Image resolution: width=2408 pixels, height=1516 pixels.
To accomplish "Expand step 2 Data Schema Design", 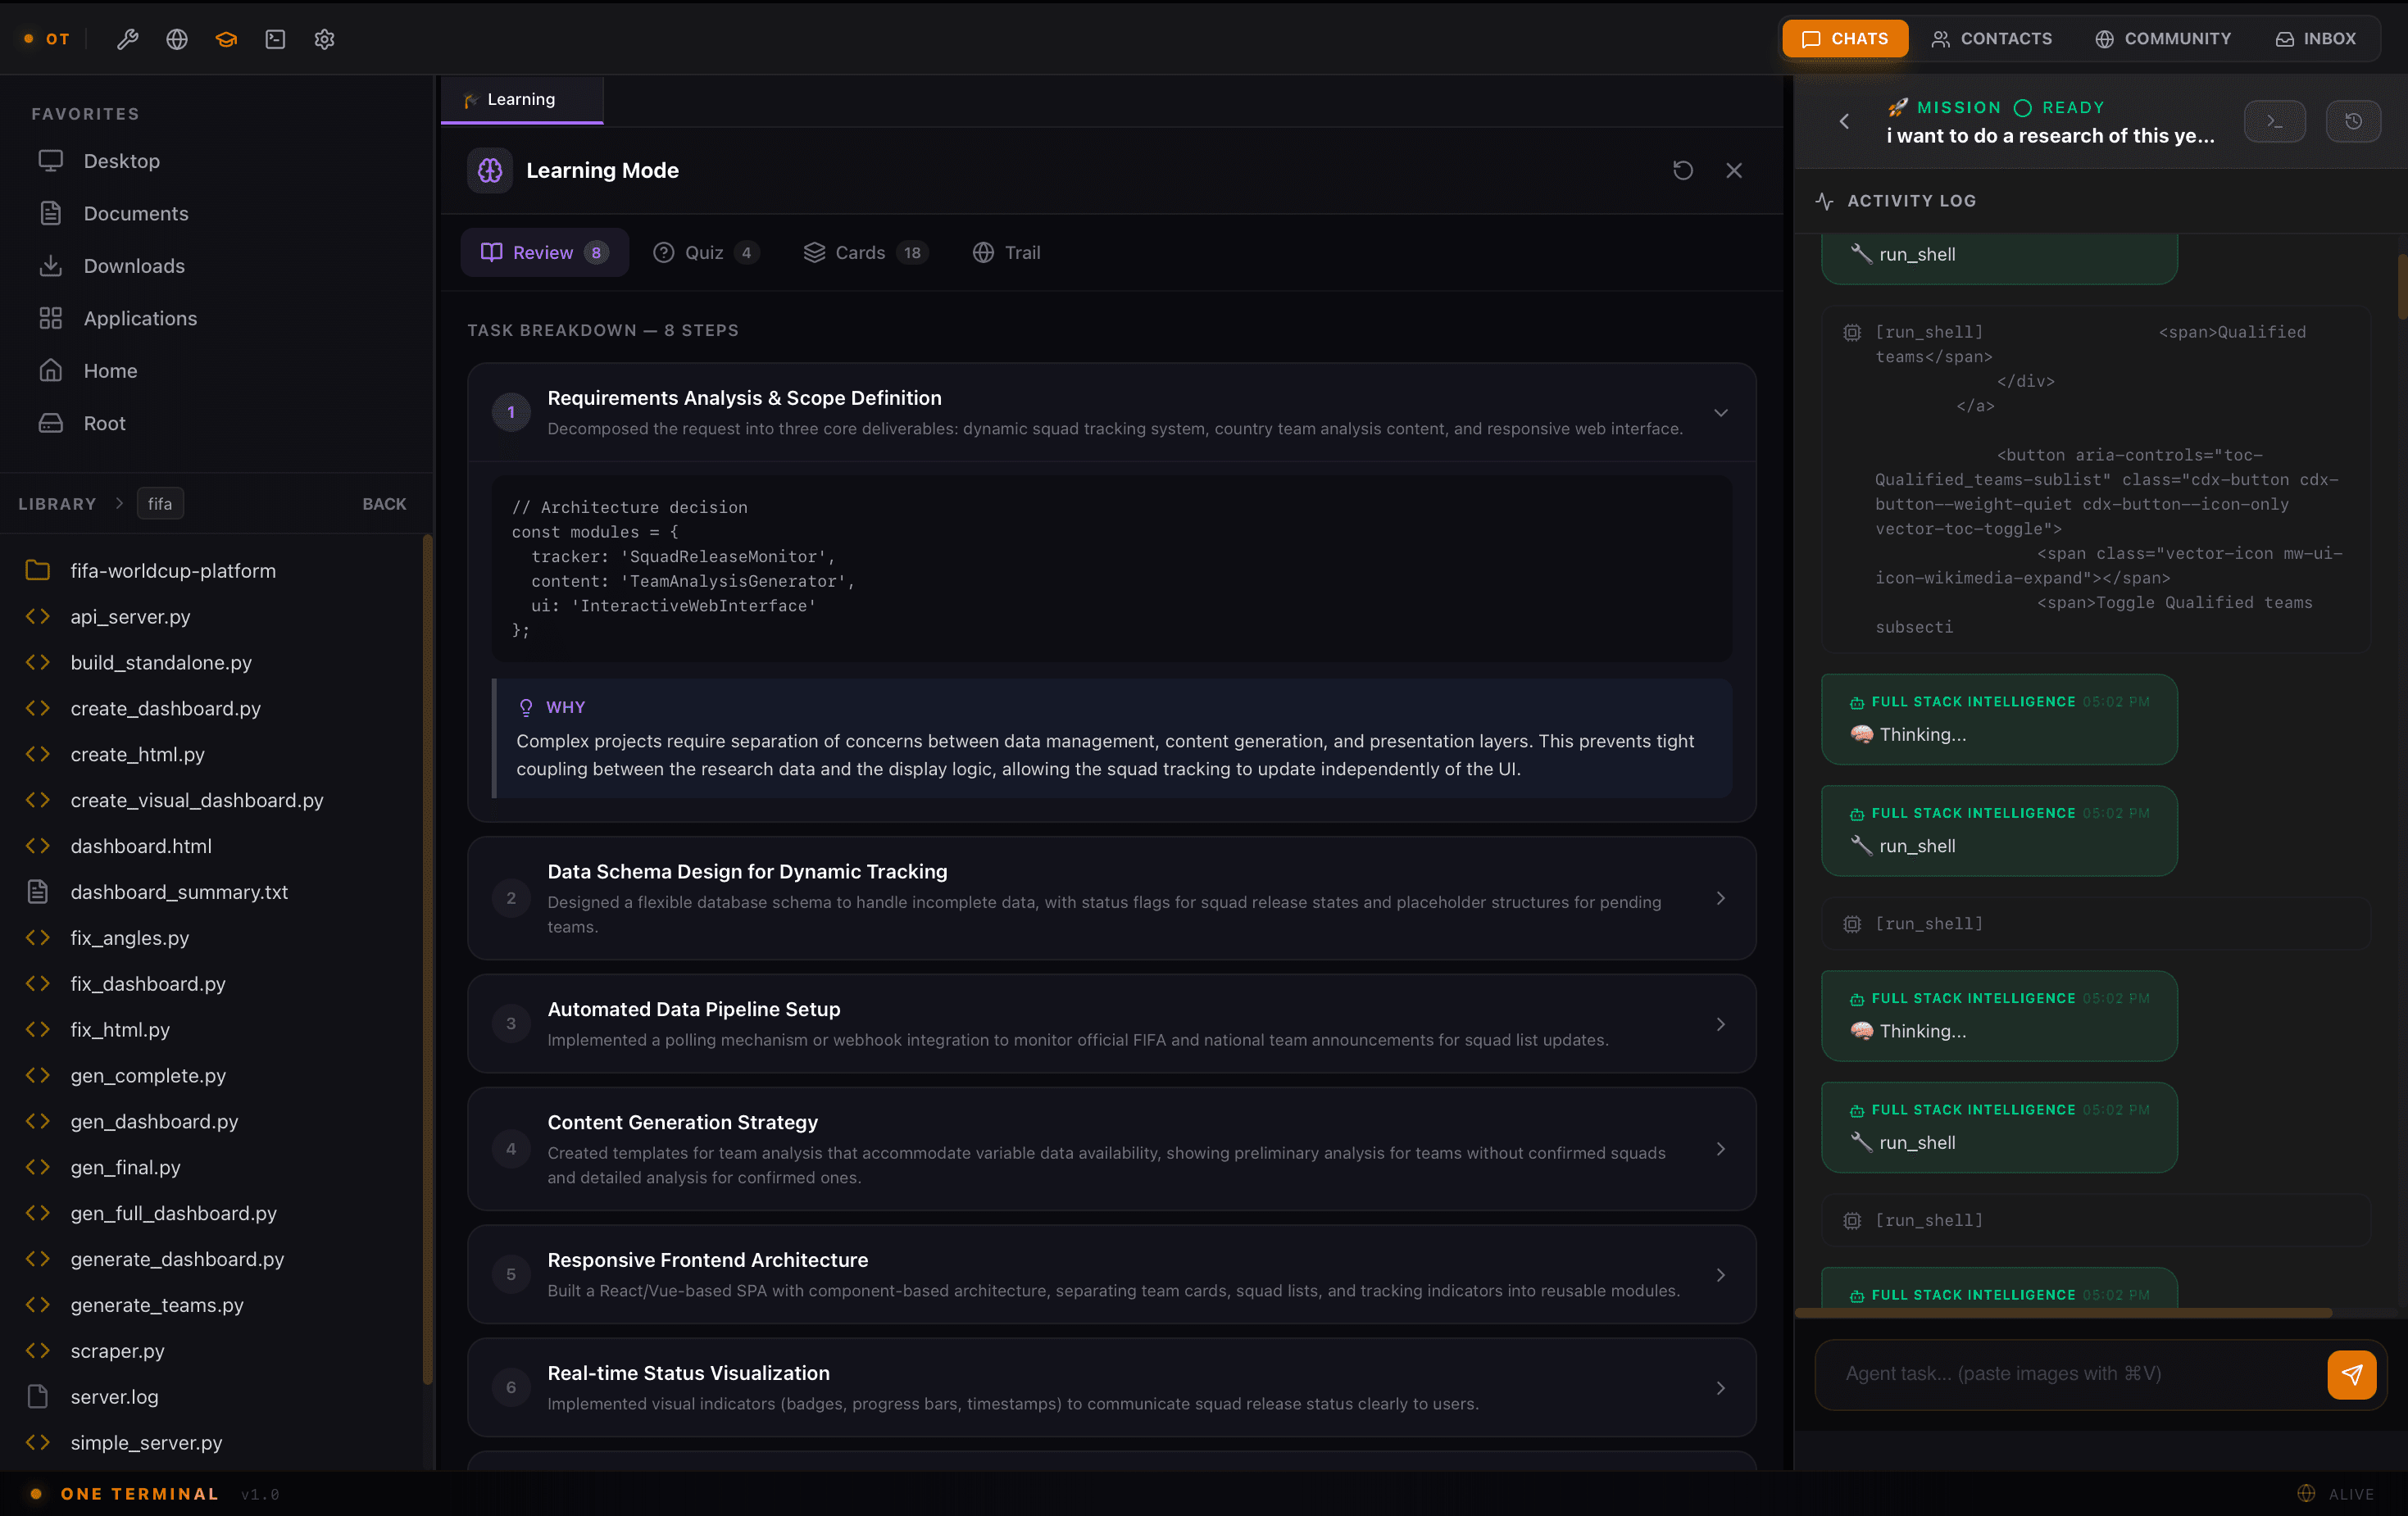I will pos(1721,898).
